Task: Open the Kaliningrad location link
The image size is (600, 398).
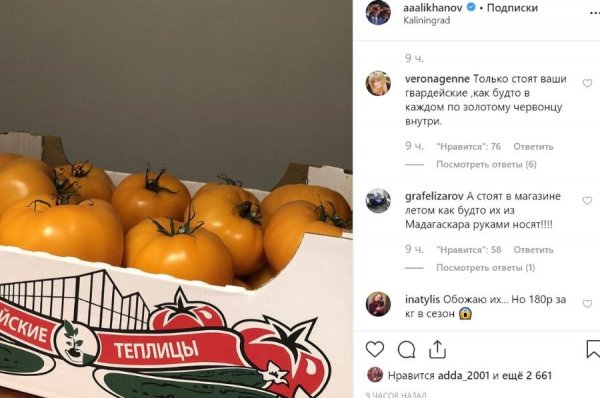Action: coord(427,20)
